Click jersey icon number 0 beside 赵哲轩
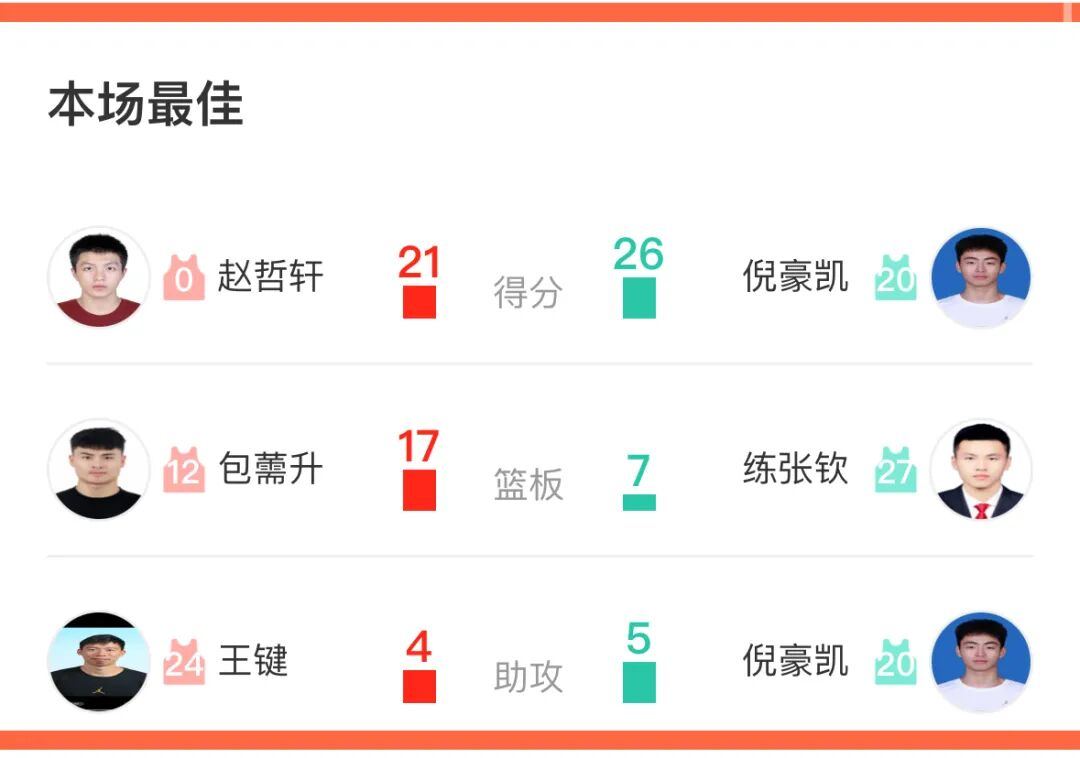 pyautogui.click(x=184, y=278)
